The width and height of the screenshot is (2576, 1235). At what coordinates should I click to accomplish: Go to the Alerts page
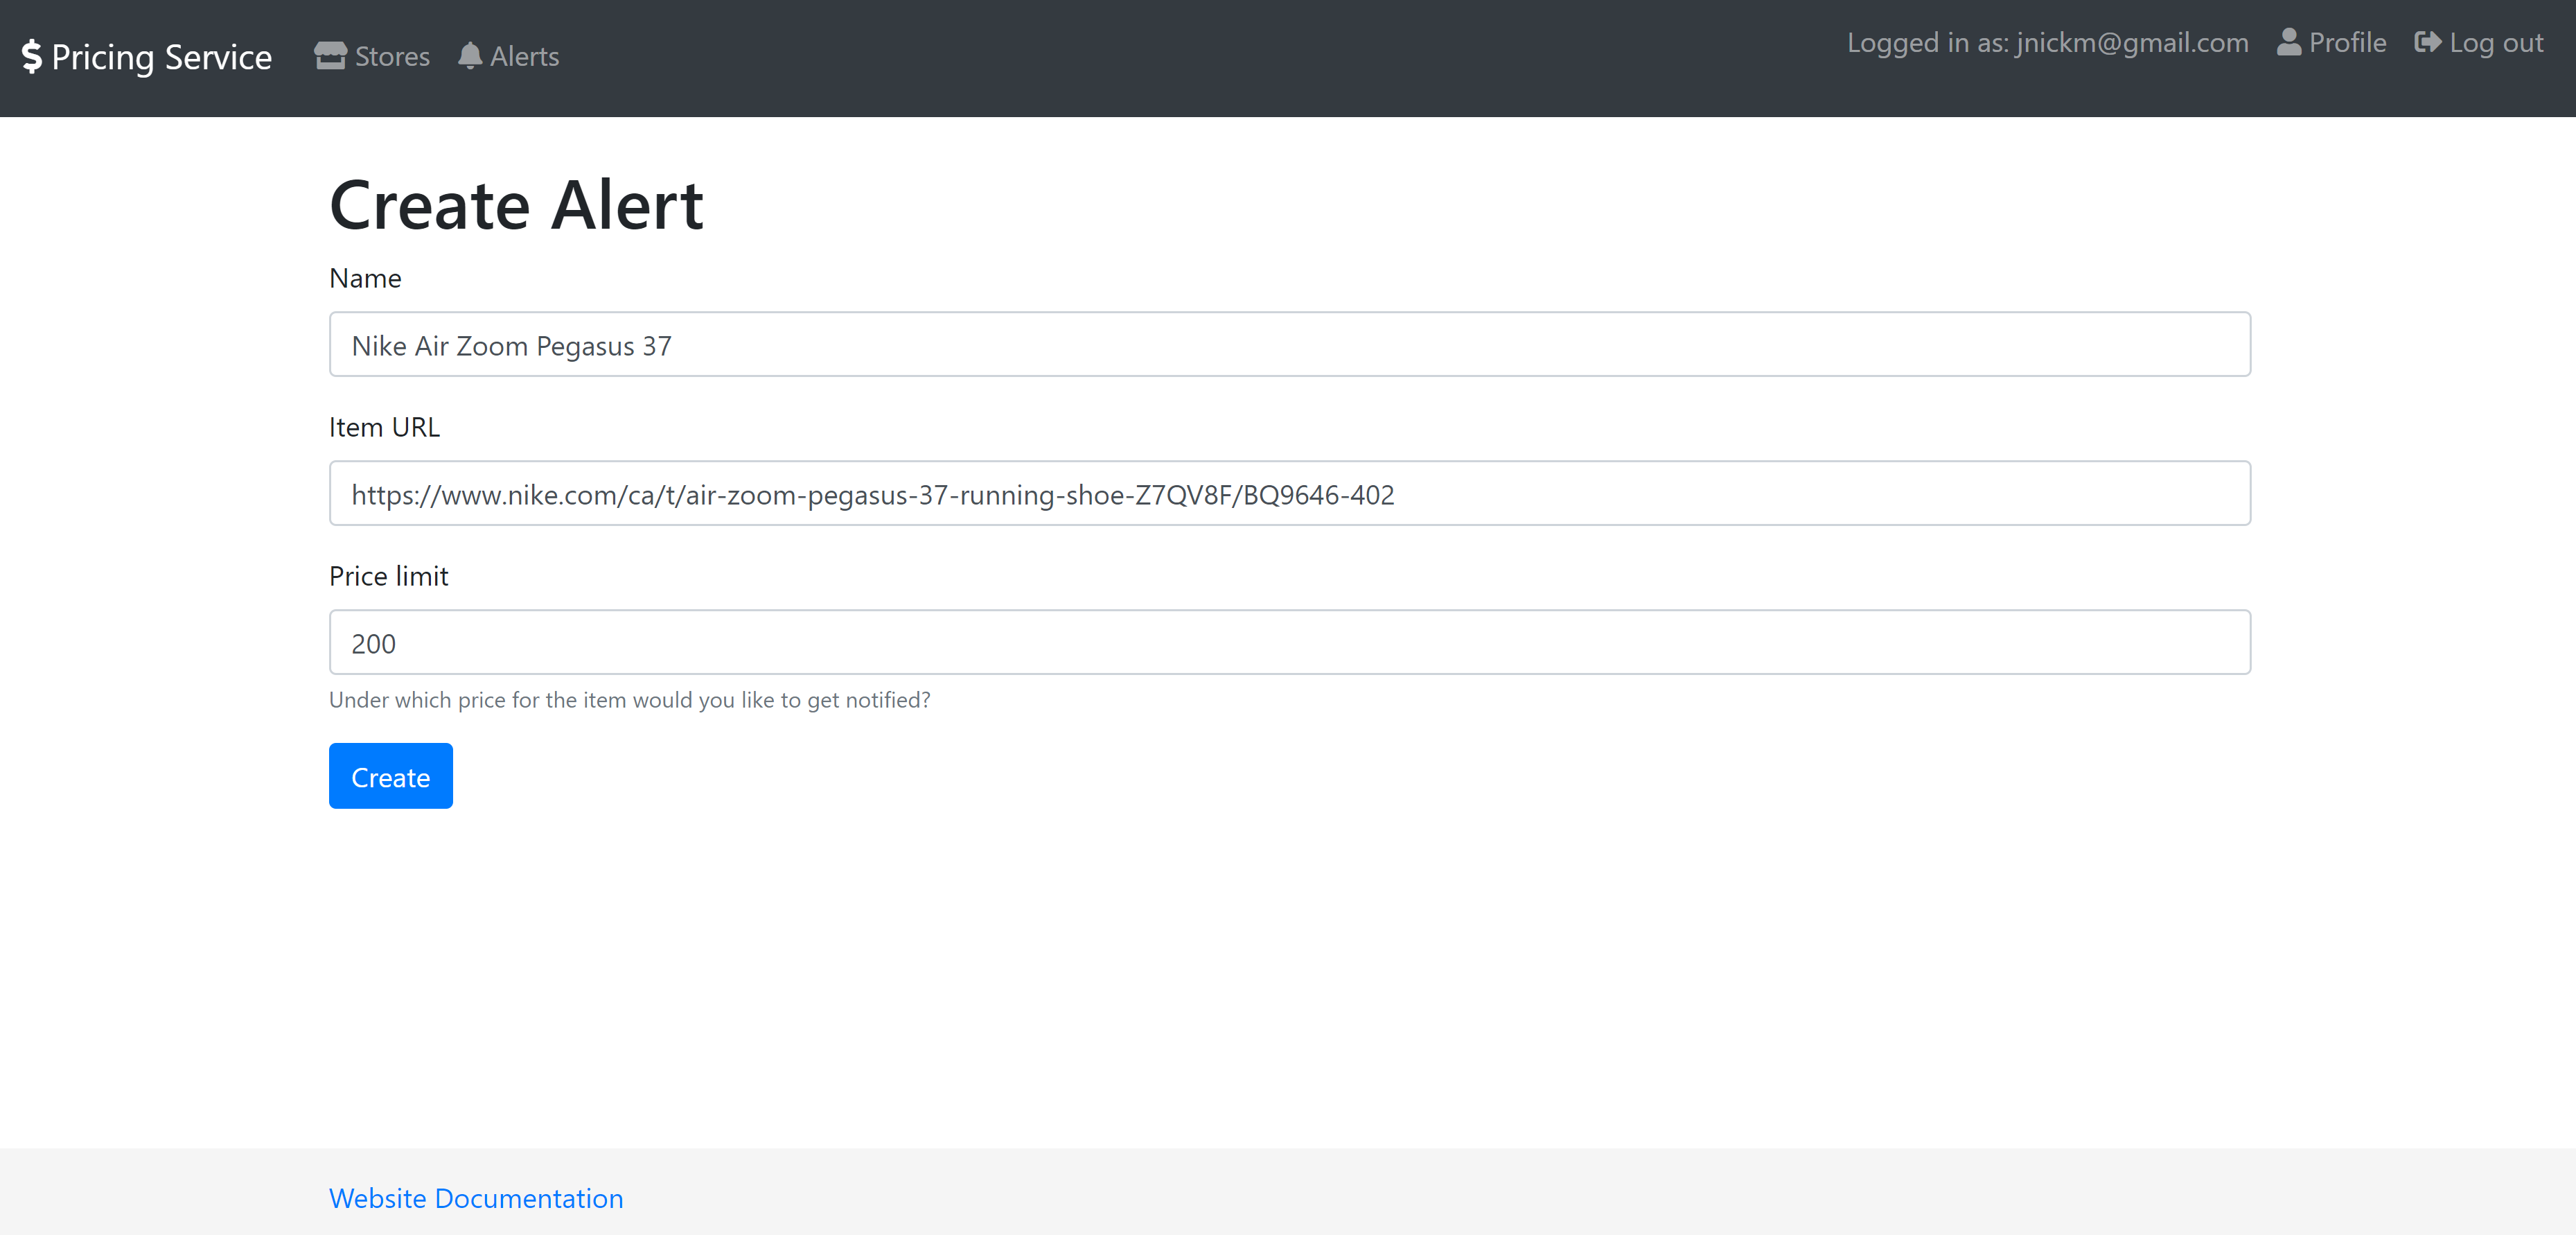(x=509, y=56)
